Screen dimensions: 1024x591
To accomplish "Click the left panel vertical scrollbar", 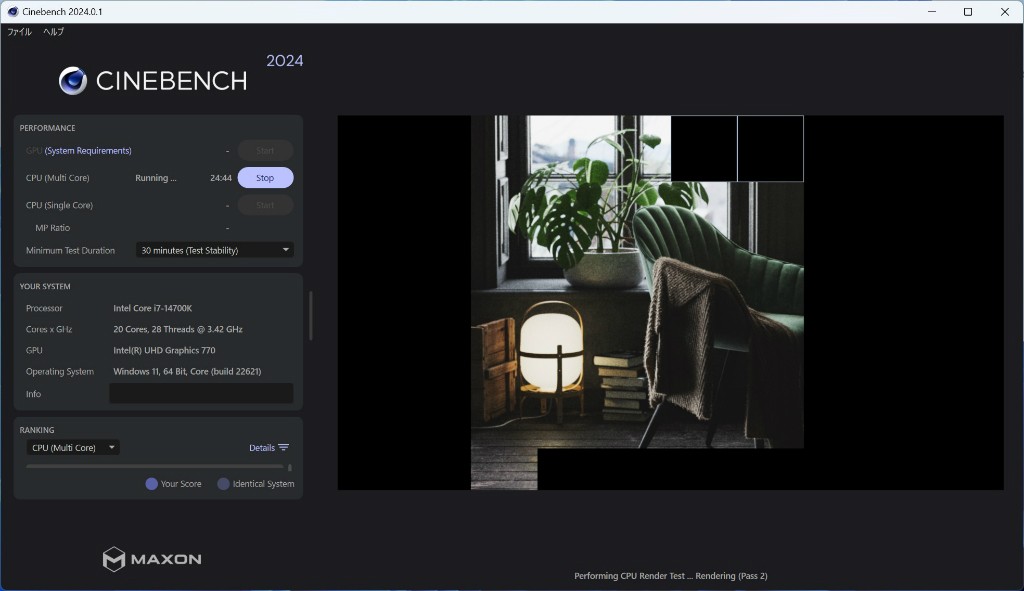I will pyautogui.click(x=309, y=315).
